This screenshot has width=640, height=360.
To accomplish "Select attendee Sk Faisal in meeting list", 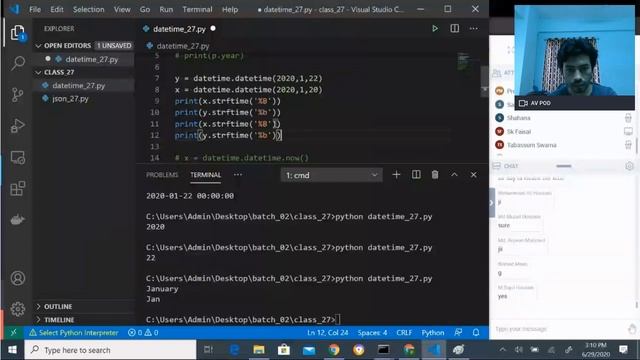I will (x=518, y=131).
